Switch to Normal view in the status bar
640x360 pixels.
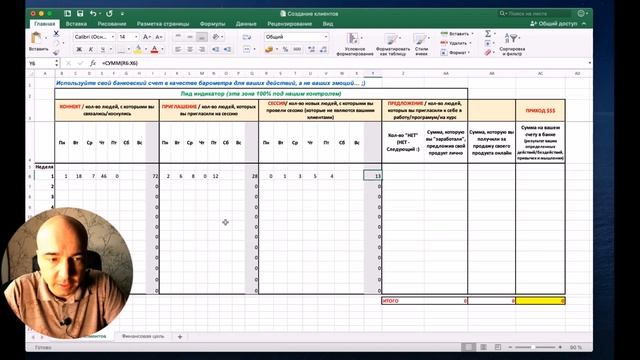tap(468, 347)
